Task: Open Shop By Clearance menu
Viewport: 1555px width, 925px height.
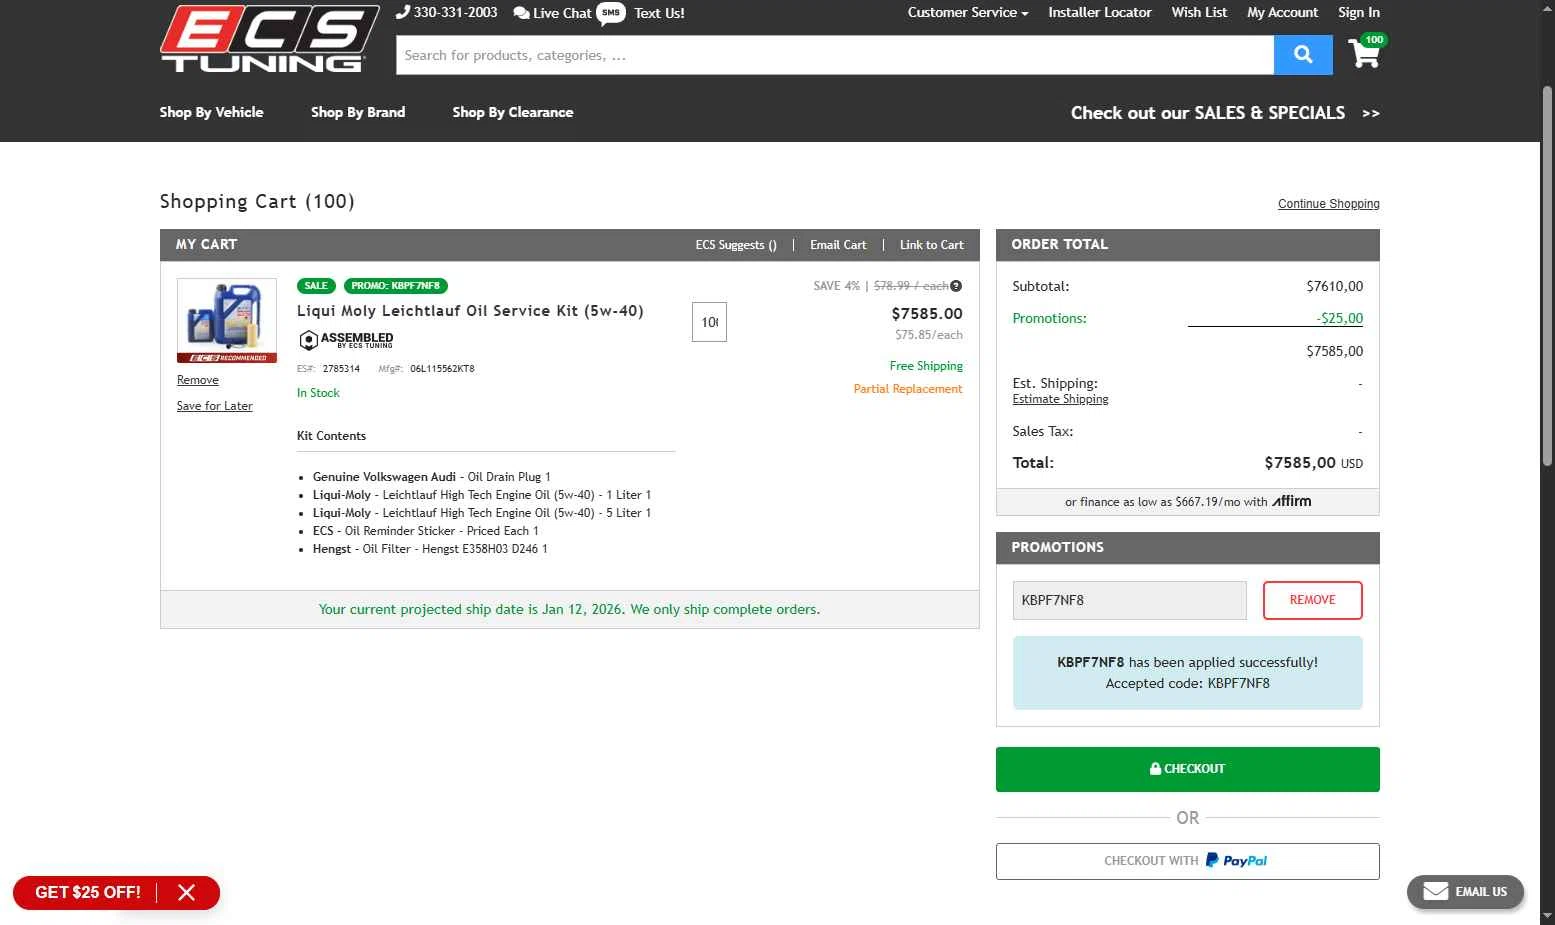Action: pyautogui.click(x=512, y=112)
